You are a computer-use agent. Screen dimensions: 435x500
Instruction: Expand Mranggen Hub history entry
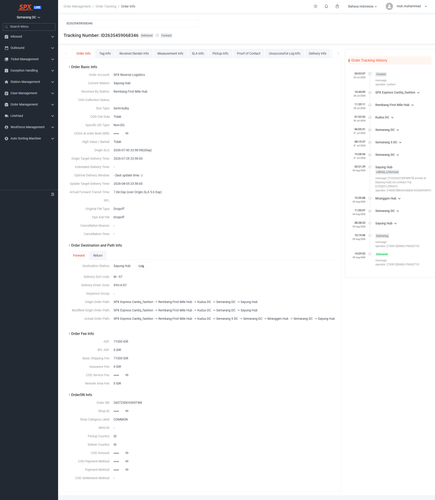pos(399,199)
